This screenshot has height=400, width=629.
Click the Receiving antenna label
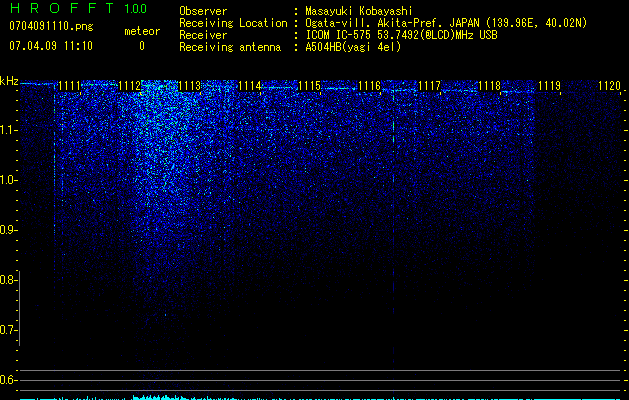coord(230,47)
